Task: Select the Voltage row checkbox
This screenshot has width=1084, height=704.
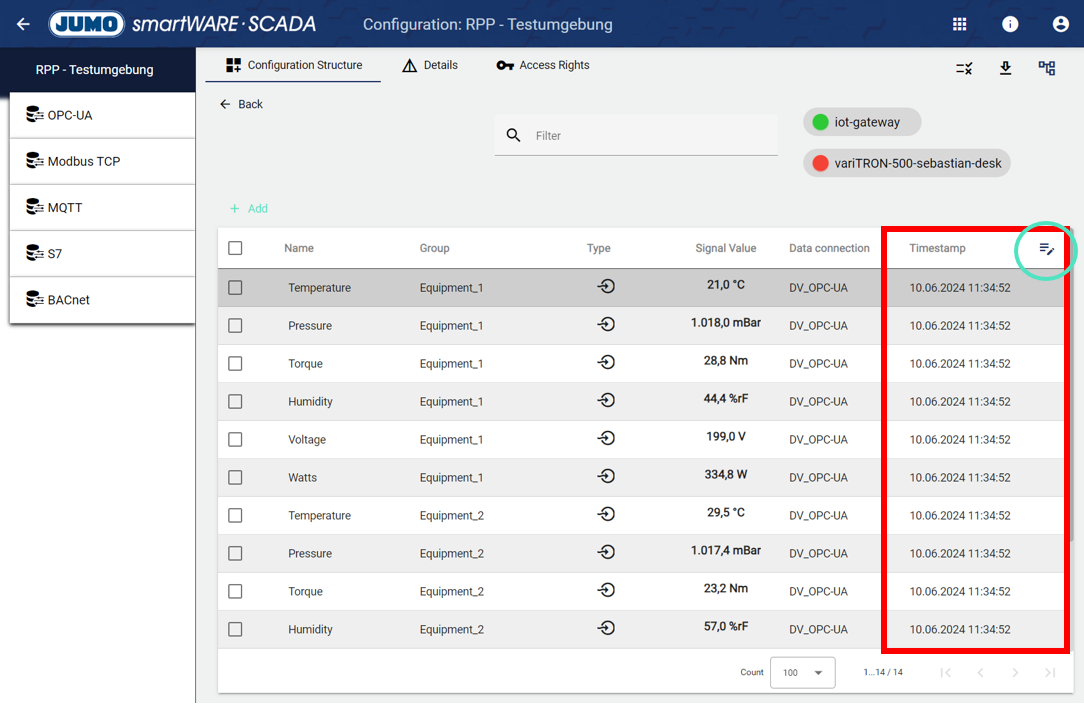Action: [x=235, y=440]
